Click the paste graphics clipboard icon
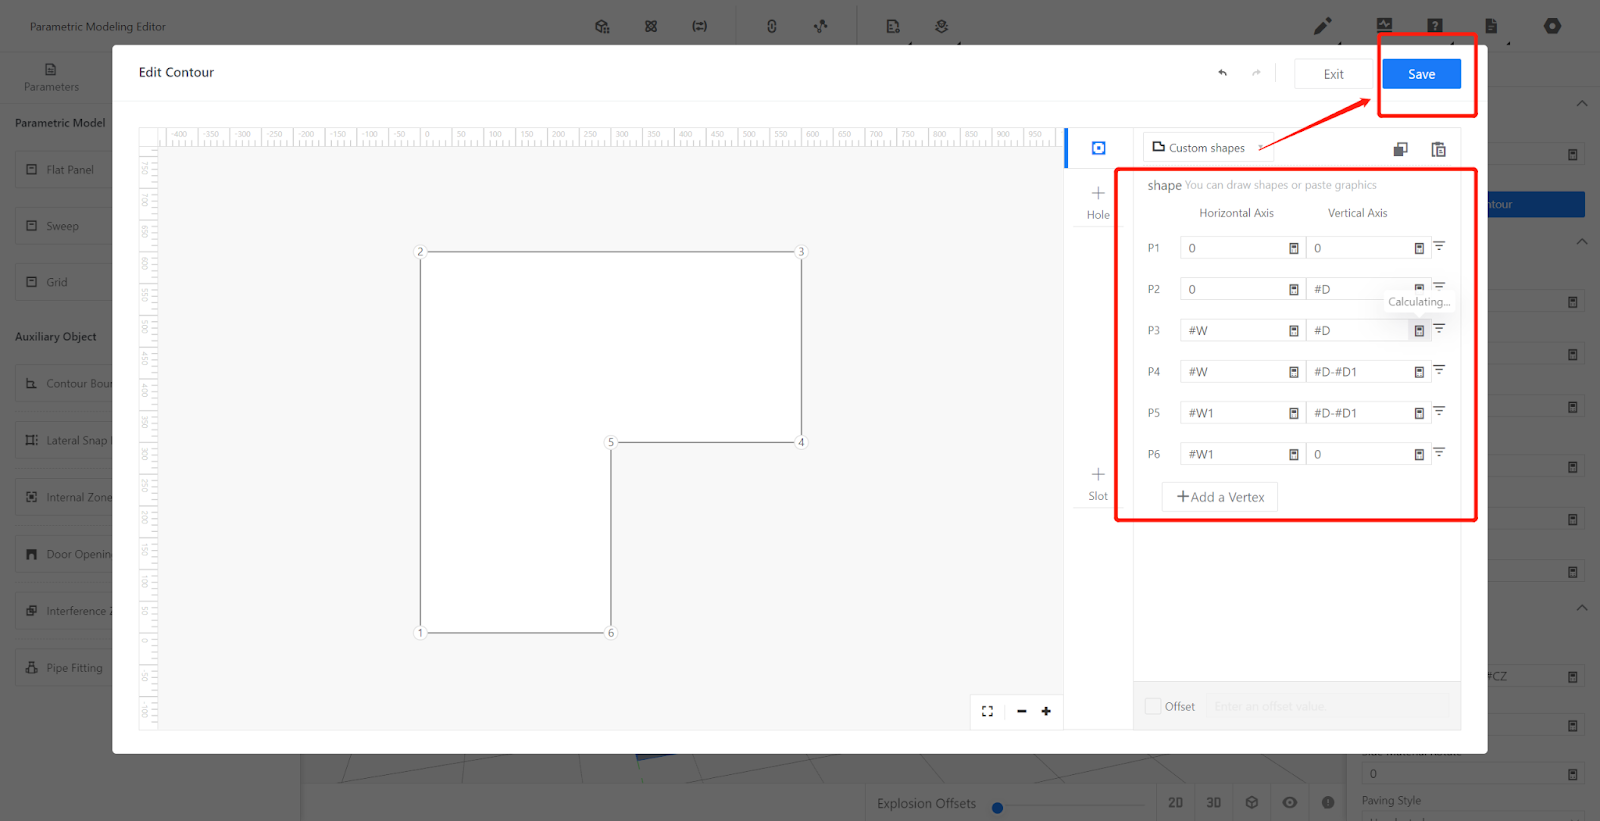The image size is (1600, 821). click(1438, 149)
